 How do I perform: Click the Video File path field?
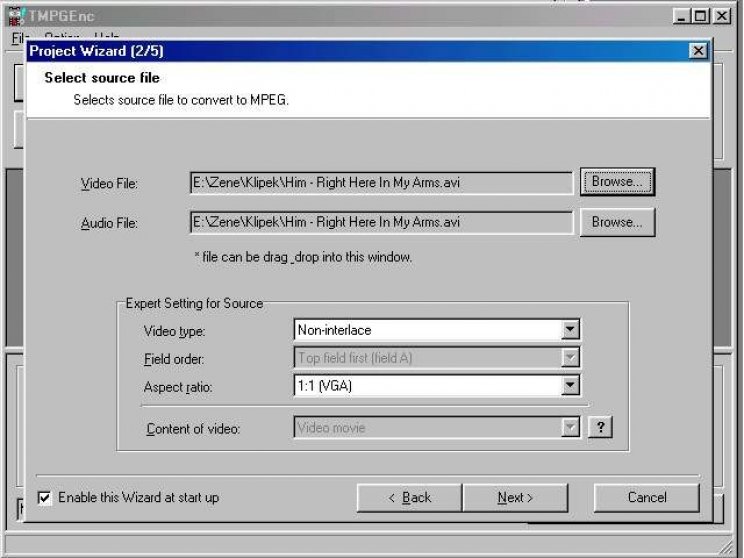[x=381, y=183]
